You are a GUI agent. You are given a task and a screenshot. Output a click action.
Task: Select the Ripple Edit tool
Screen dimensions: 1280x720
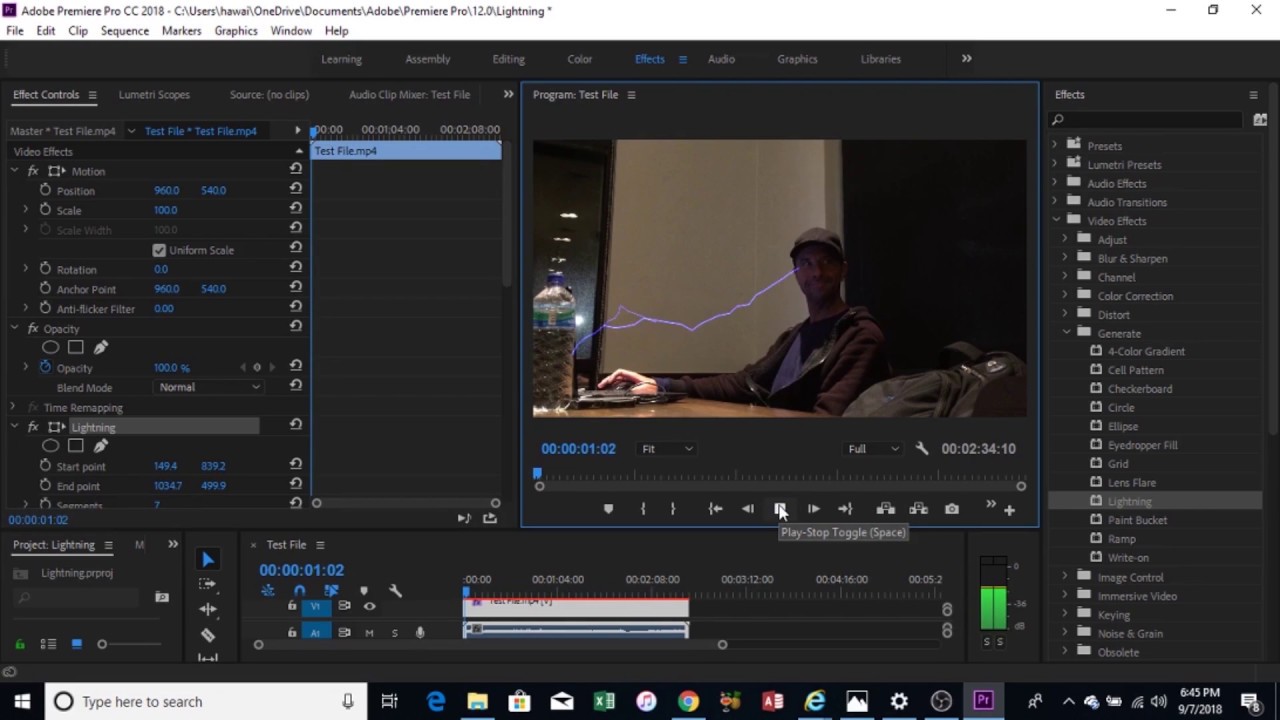click(x=207, y=609)
